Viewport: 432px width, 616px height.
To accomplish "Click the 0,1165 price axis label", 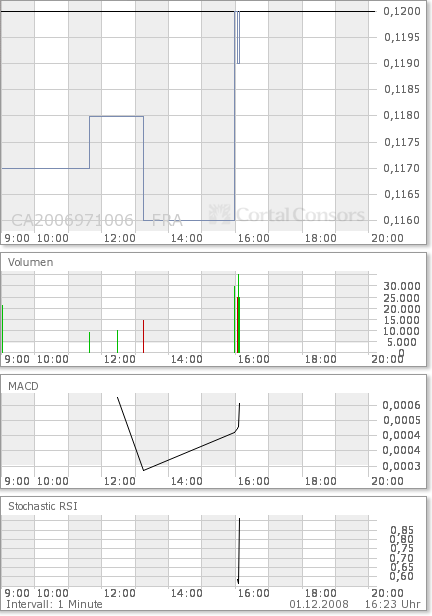I will 401,194.
